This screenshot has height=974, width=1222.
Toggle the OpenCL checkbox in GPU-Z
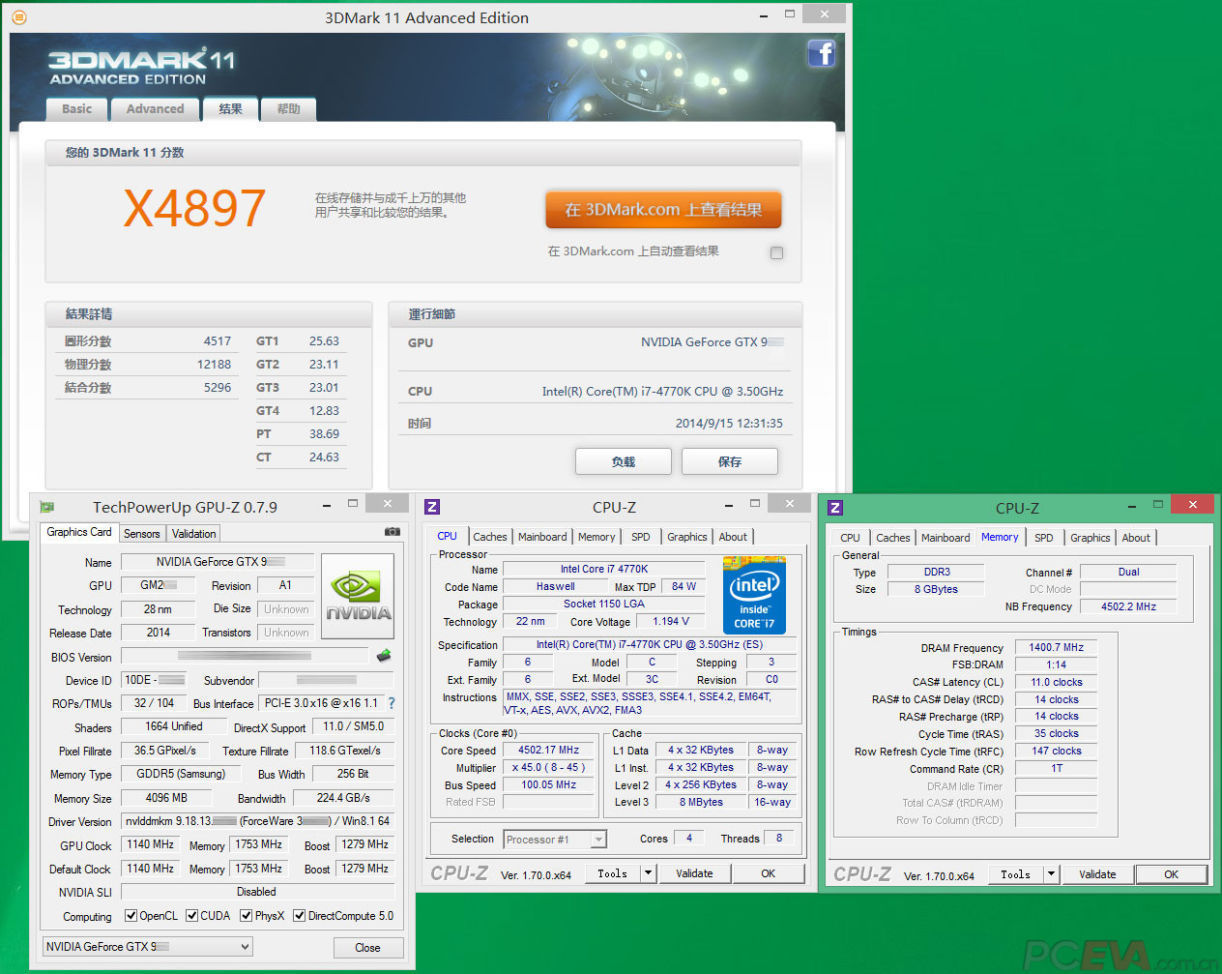pyautogui.click(x=131, y=915)
